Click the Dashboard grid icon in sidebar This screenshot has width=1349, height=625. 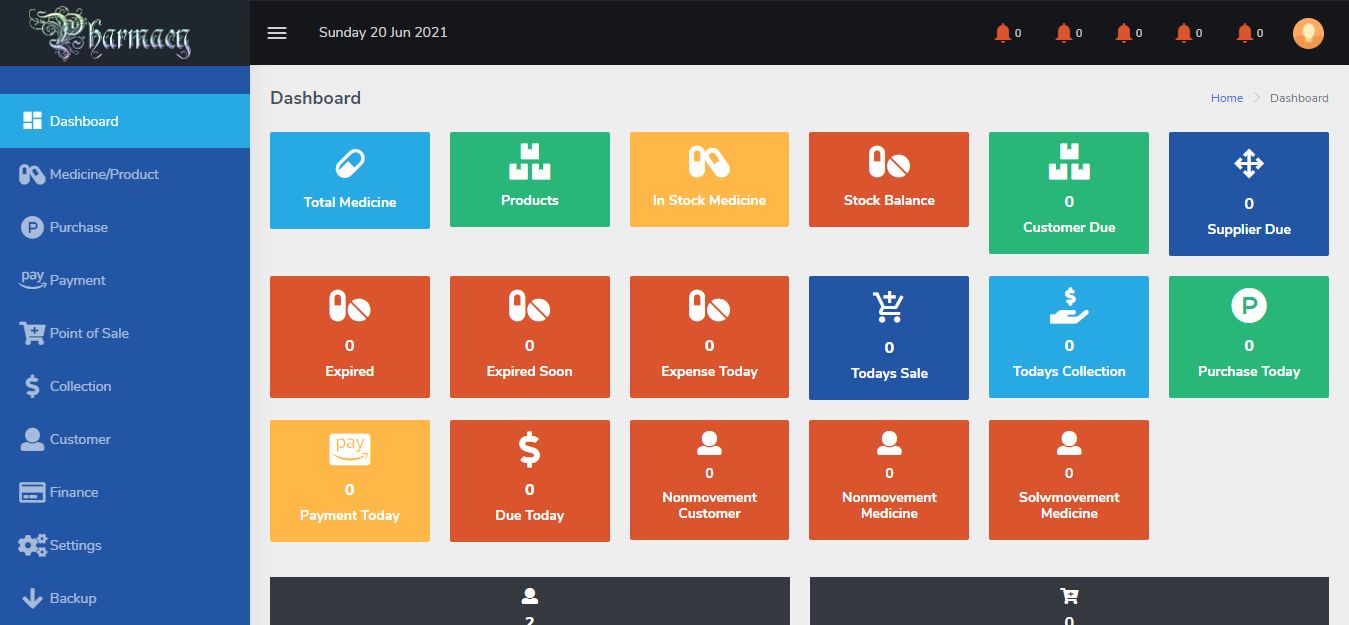[32, 121]
